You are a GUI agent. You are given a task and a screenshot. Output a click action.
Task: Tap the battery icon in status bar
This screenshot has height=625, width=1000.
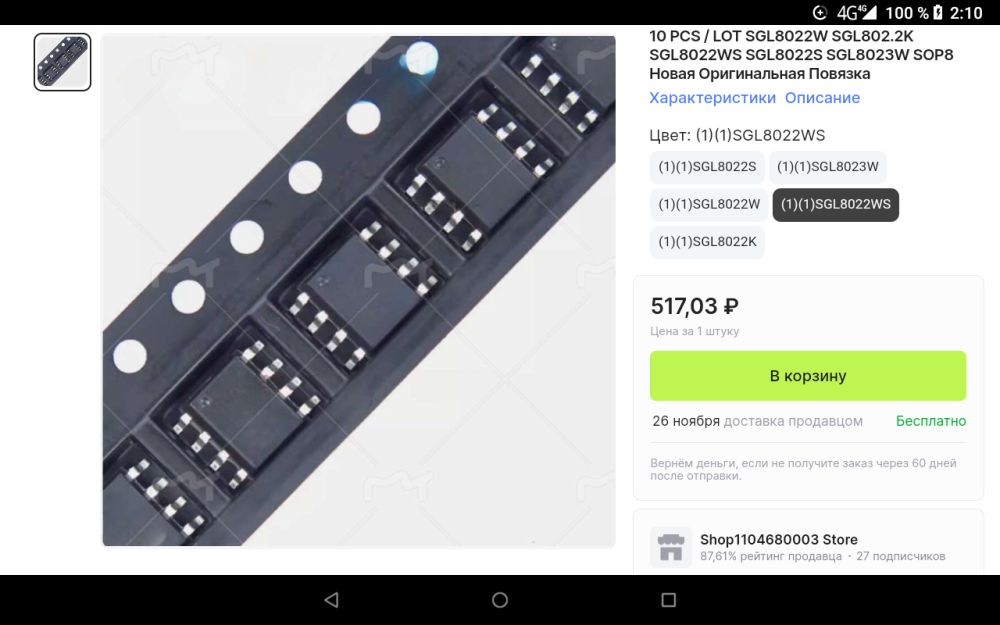(x=938, y=12)
